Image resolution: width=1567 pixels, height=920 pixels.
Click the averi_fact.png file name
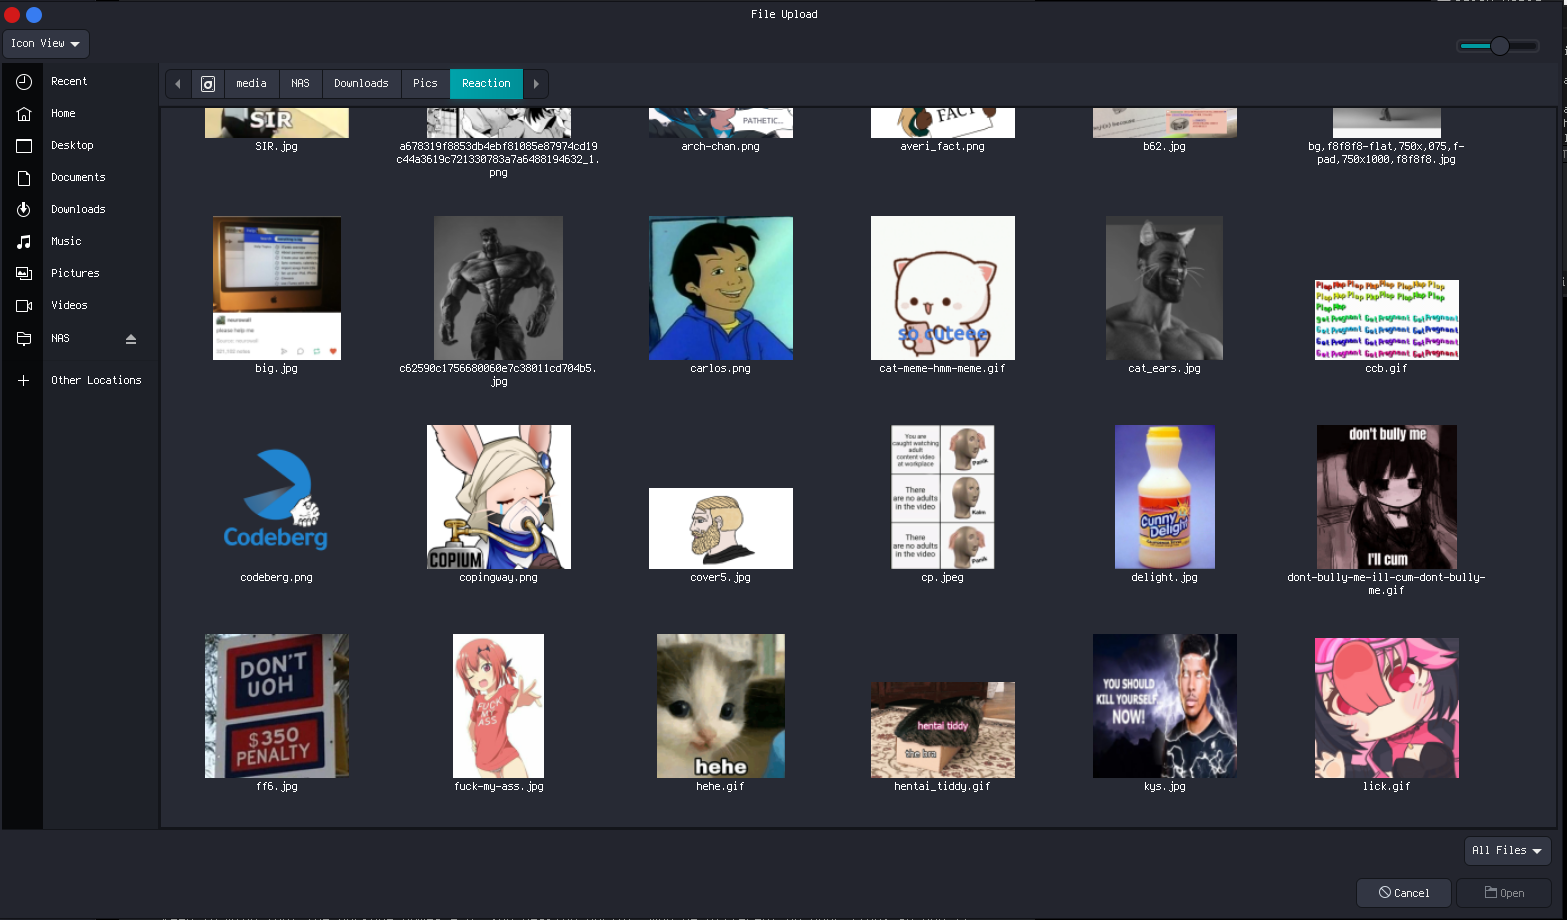pyautogui.click(x=943, y=147)
